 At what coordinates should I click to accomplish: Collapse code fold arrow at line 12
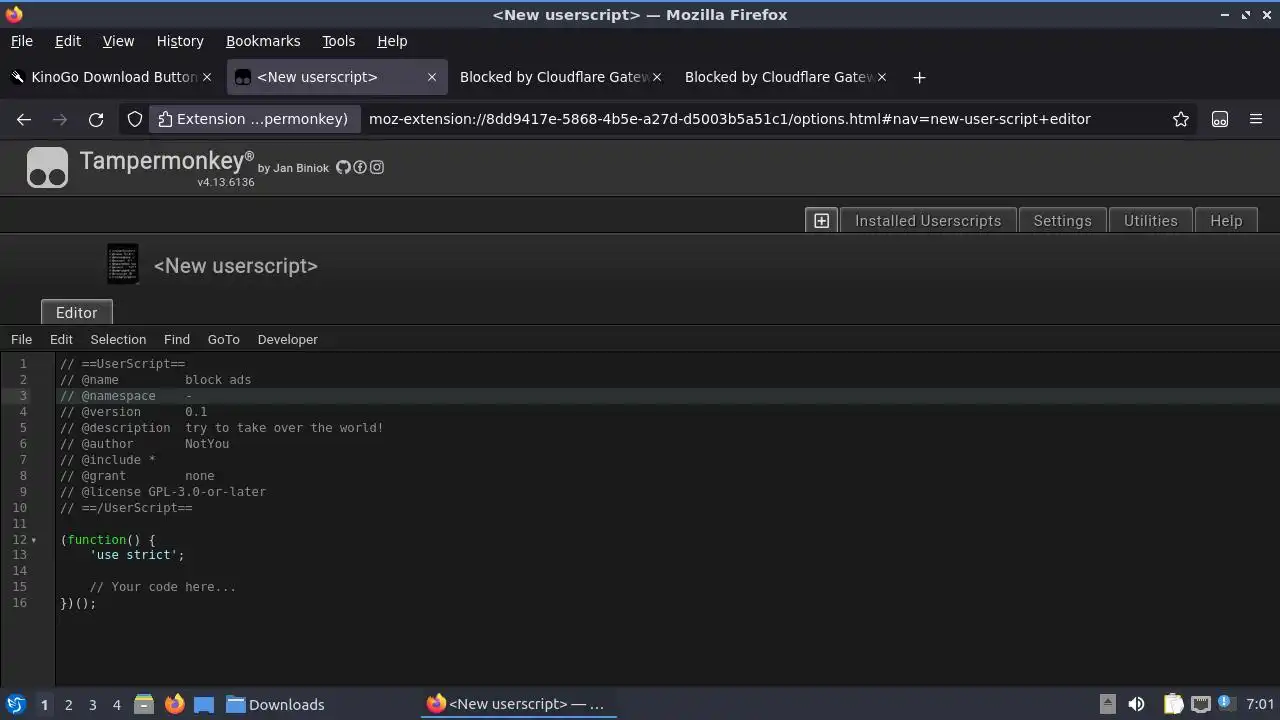[34, 540]
